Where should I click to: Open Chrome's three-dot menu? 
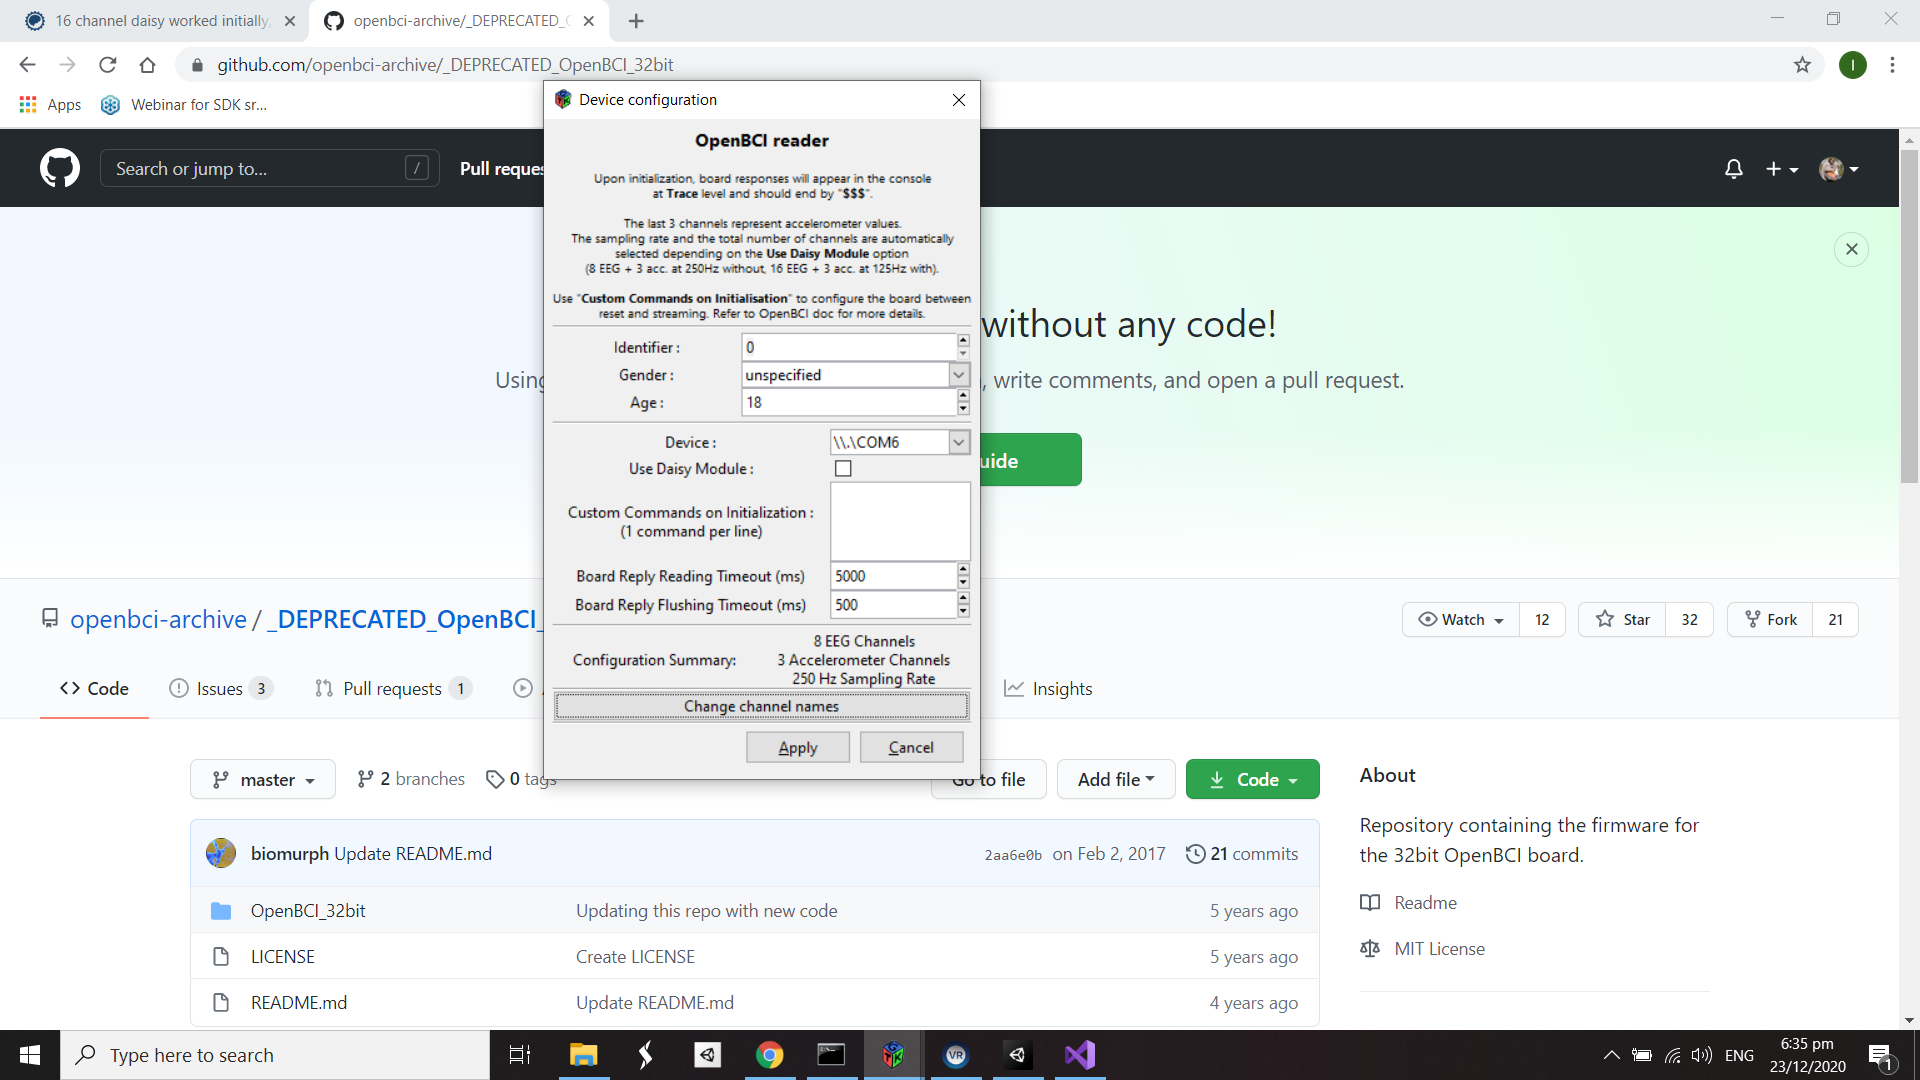(x=1892, y=65)
